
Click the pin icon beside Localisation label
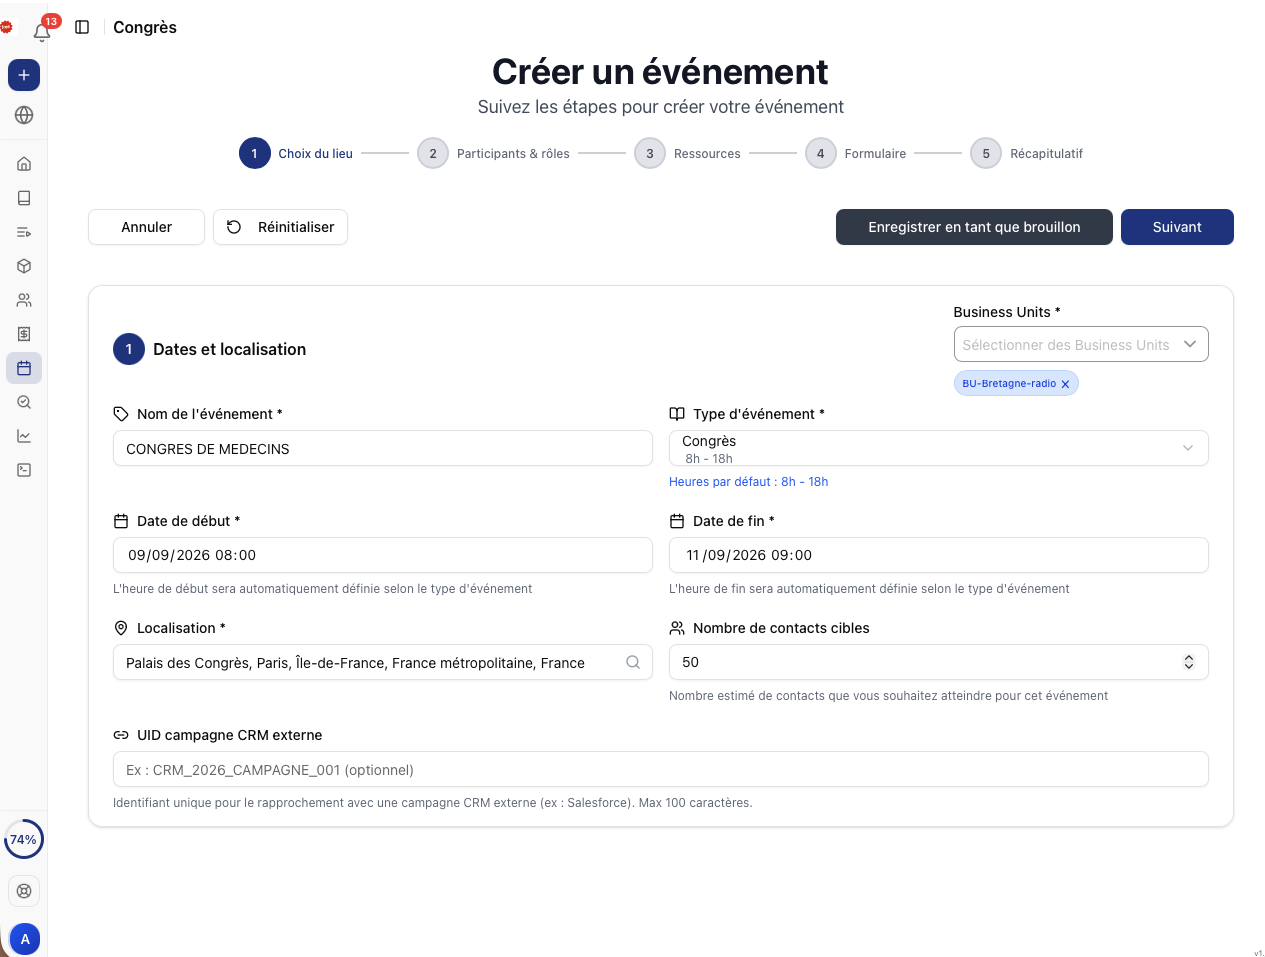tap(121, 628)
